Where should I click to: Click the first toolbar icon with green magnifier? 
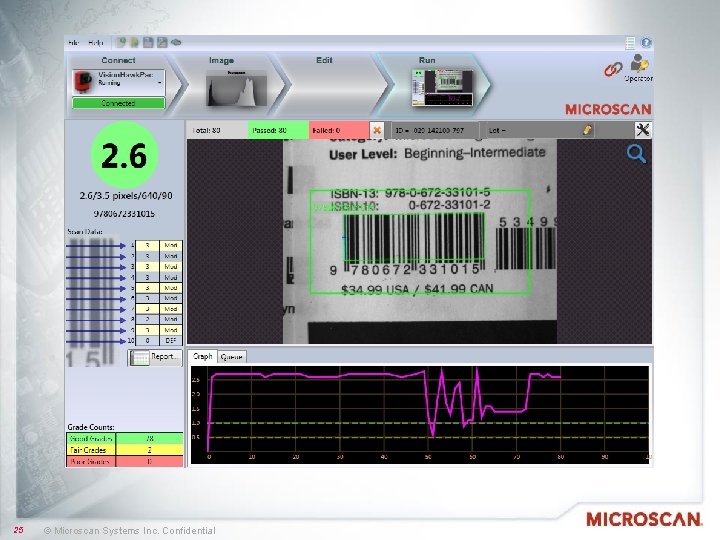click(121, 43)
